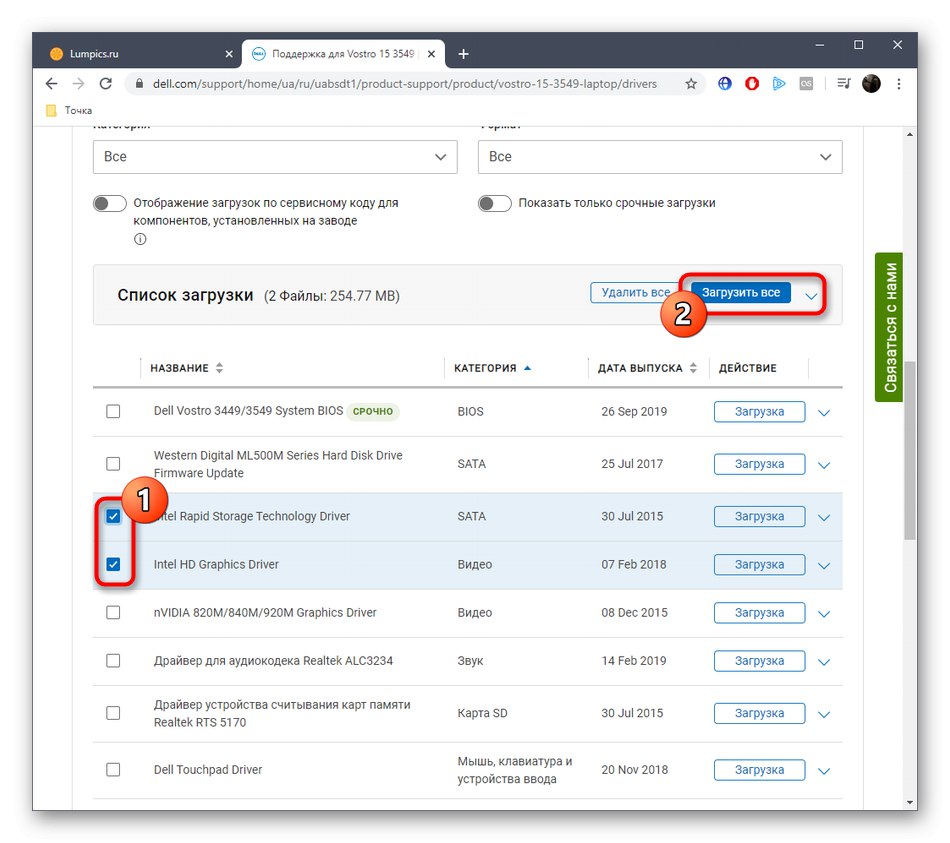The image size is (950, 843).
Task: Open the red Opera-style extension icon
Action: tap(752, 84)
